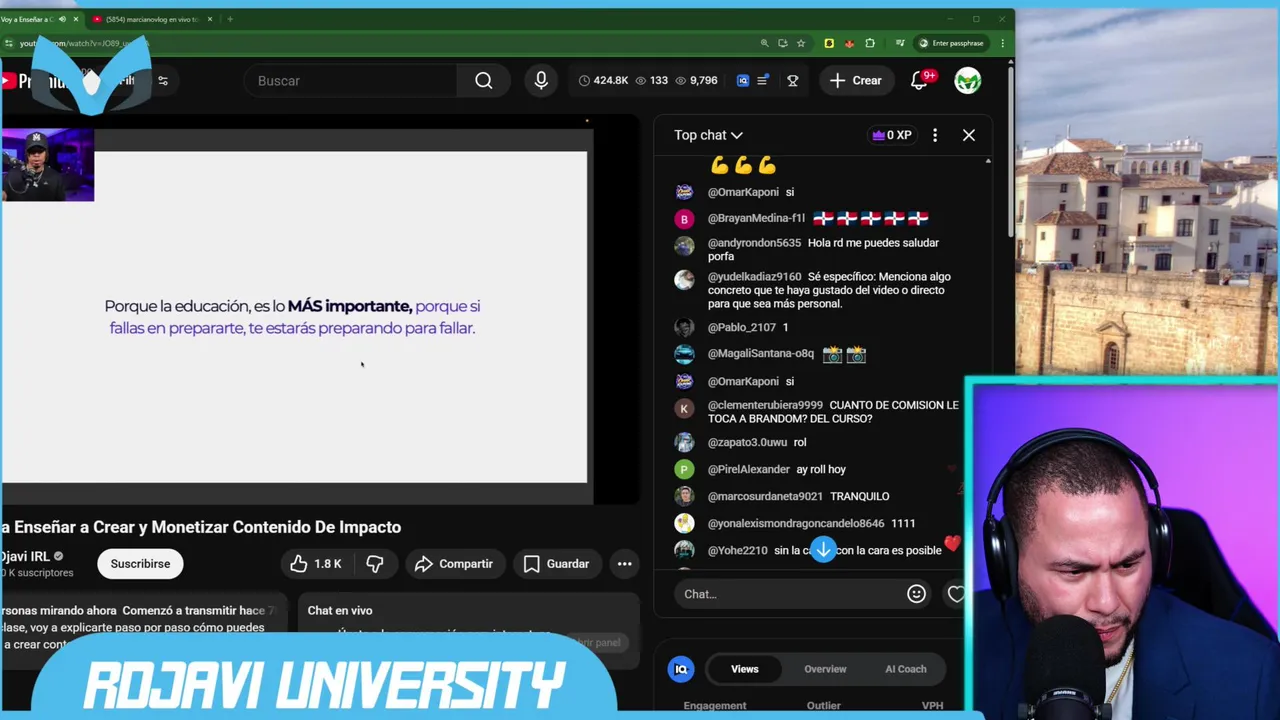This screenshot has height=720, width=1280.
Task: Open more actions menu under video
Action: (x=624, y=564)
